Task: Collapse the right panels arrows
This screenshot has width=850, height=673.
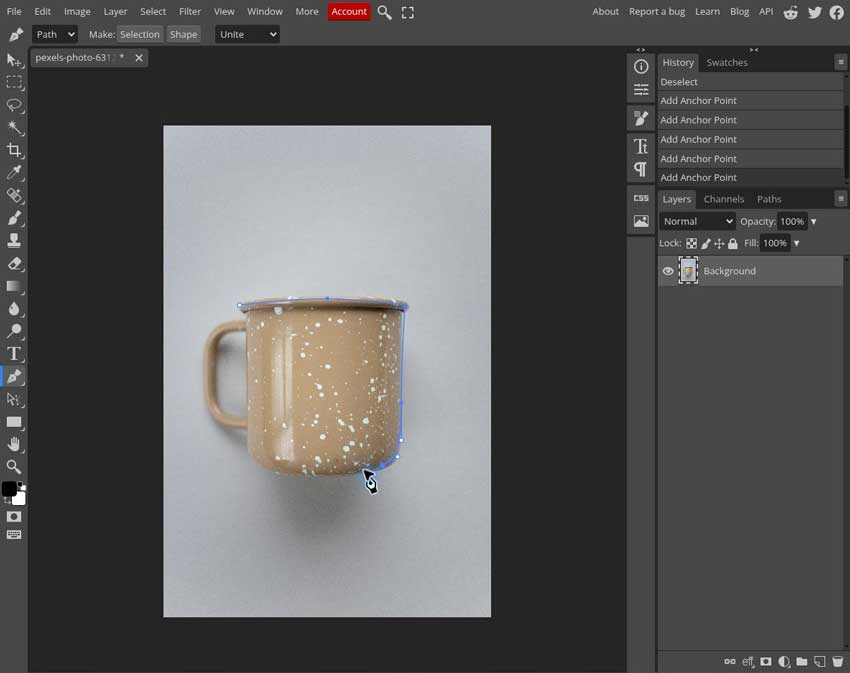Action: (754, 50)
